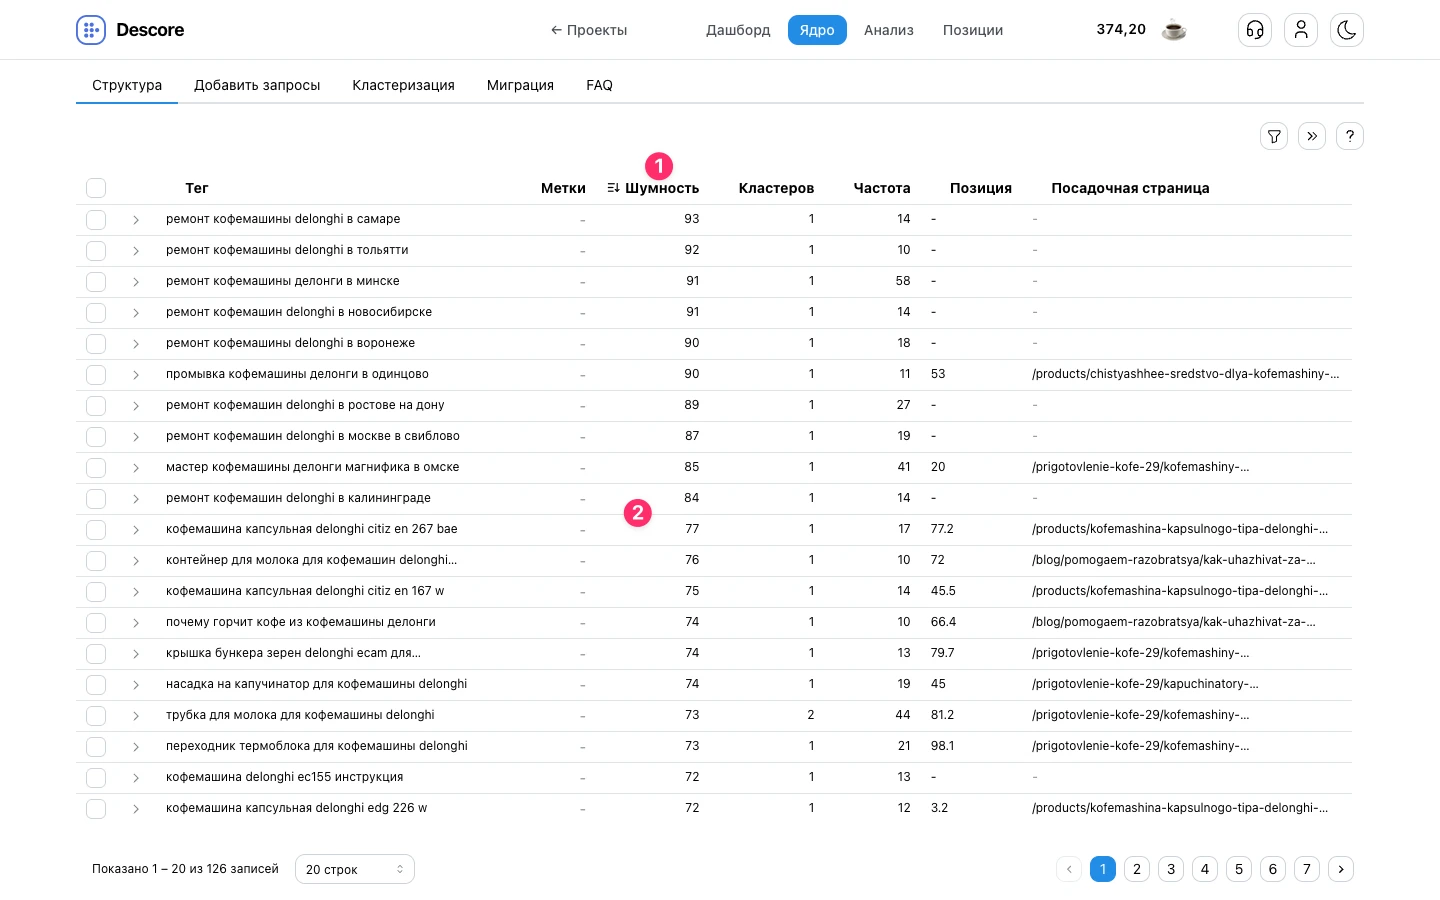
Task: Open the 20 строк rows-per-page dropdown
Action: (x=355, y=869)
